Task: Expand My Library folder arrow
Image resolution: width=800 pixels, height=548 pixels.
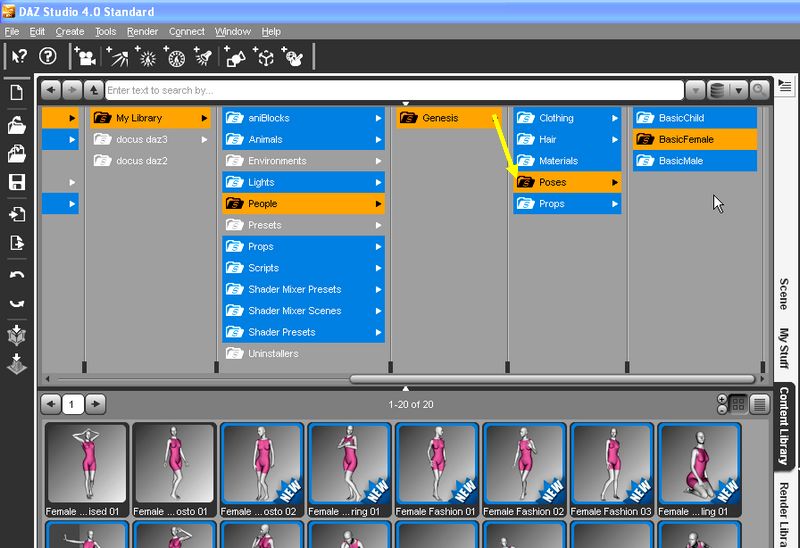Action: click(x=204, y=118)
